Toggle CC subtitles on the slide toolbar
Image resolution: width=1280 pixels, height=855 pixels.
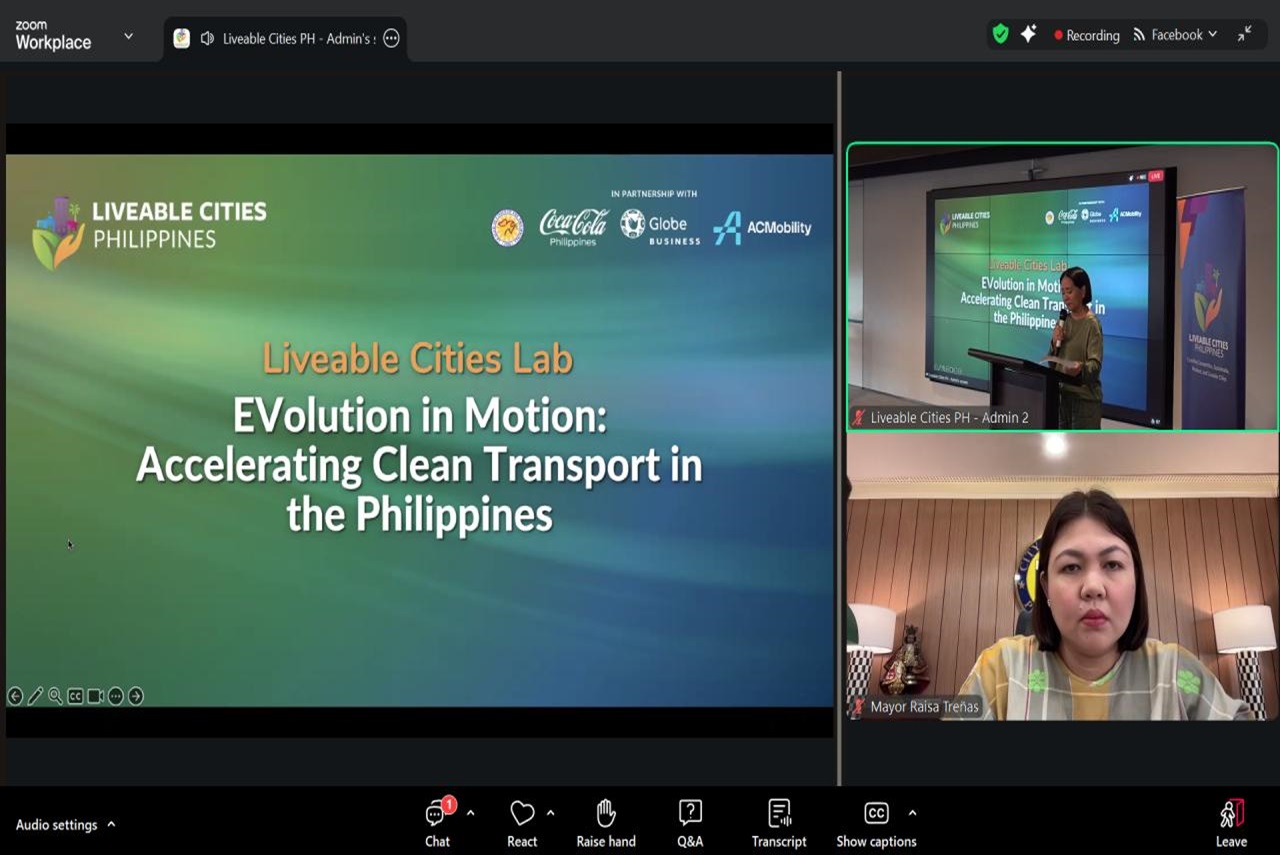(75, 696)
